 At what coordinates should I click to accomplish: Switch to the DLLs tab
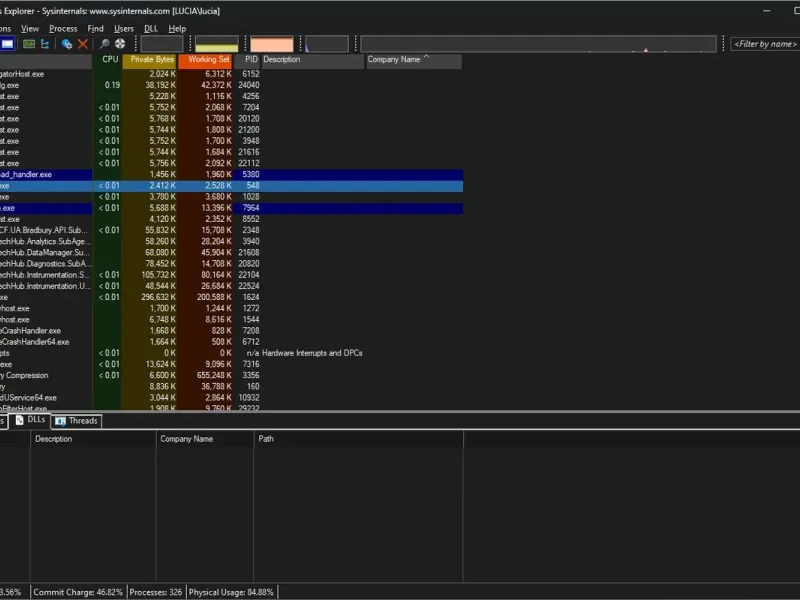pos(31,420)
